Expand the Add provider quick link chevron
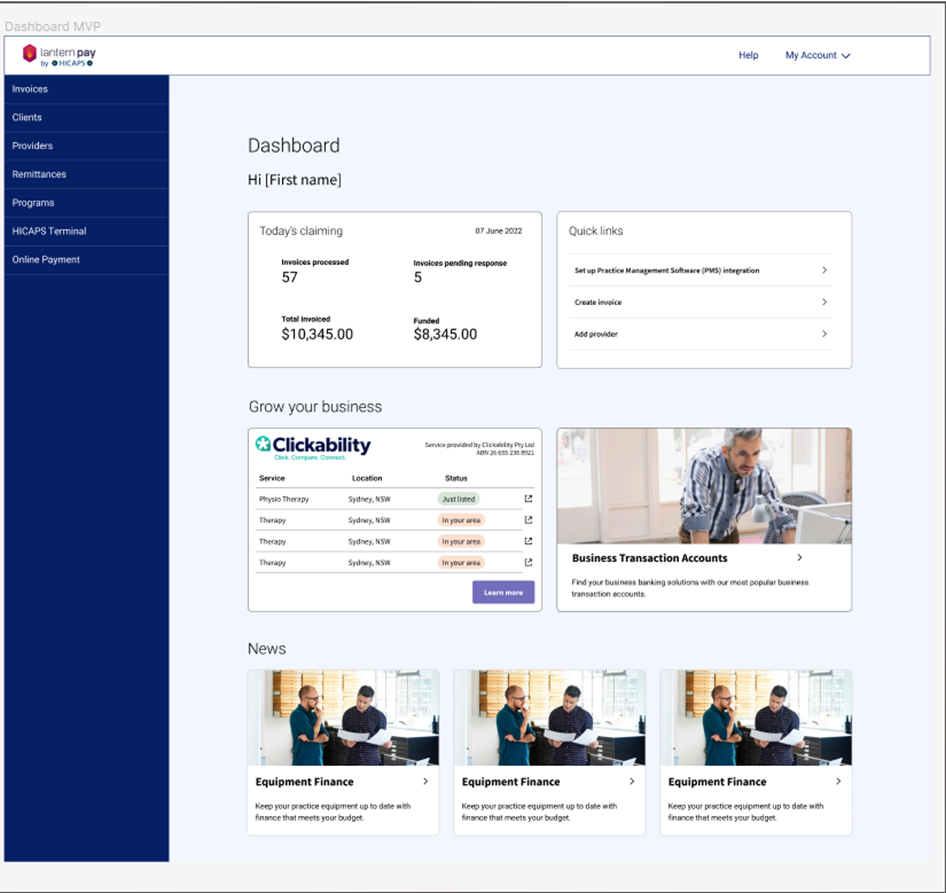The height and width of the screenshot is (893, 946). 823,334
